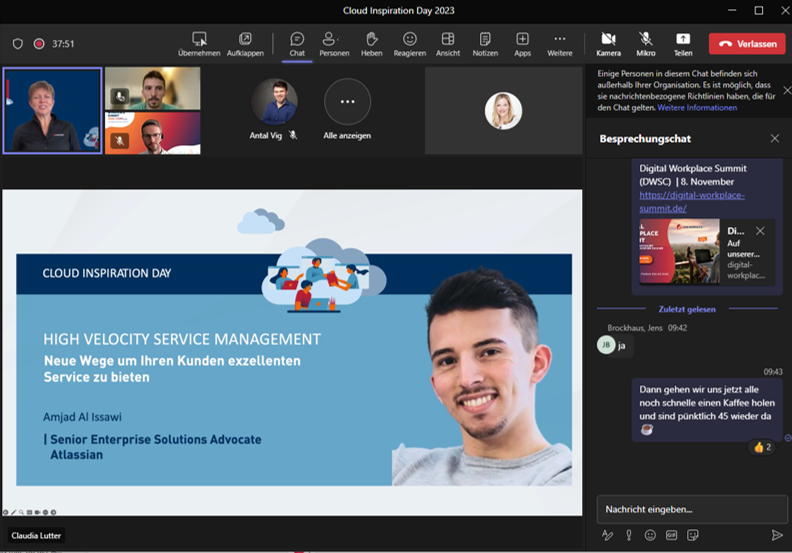Send message with the arrow icon
792x553 pixels.
[777, 535]
